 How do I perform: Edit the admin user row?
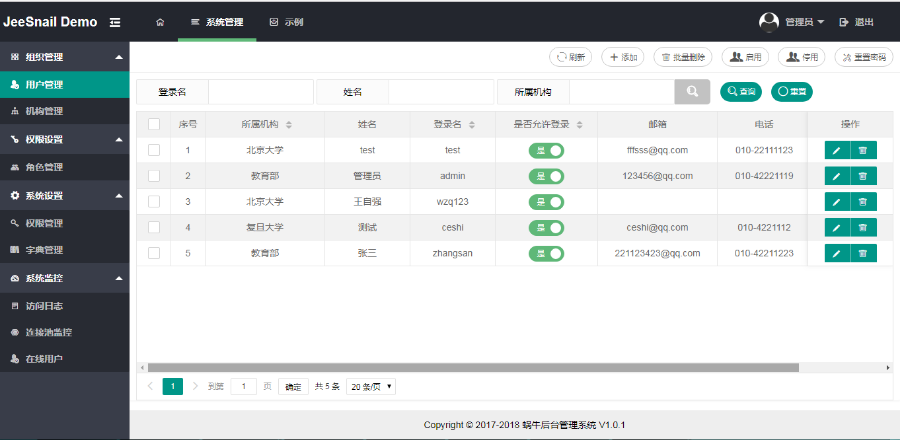coord(837,176)
